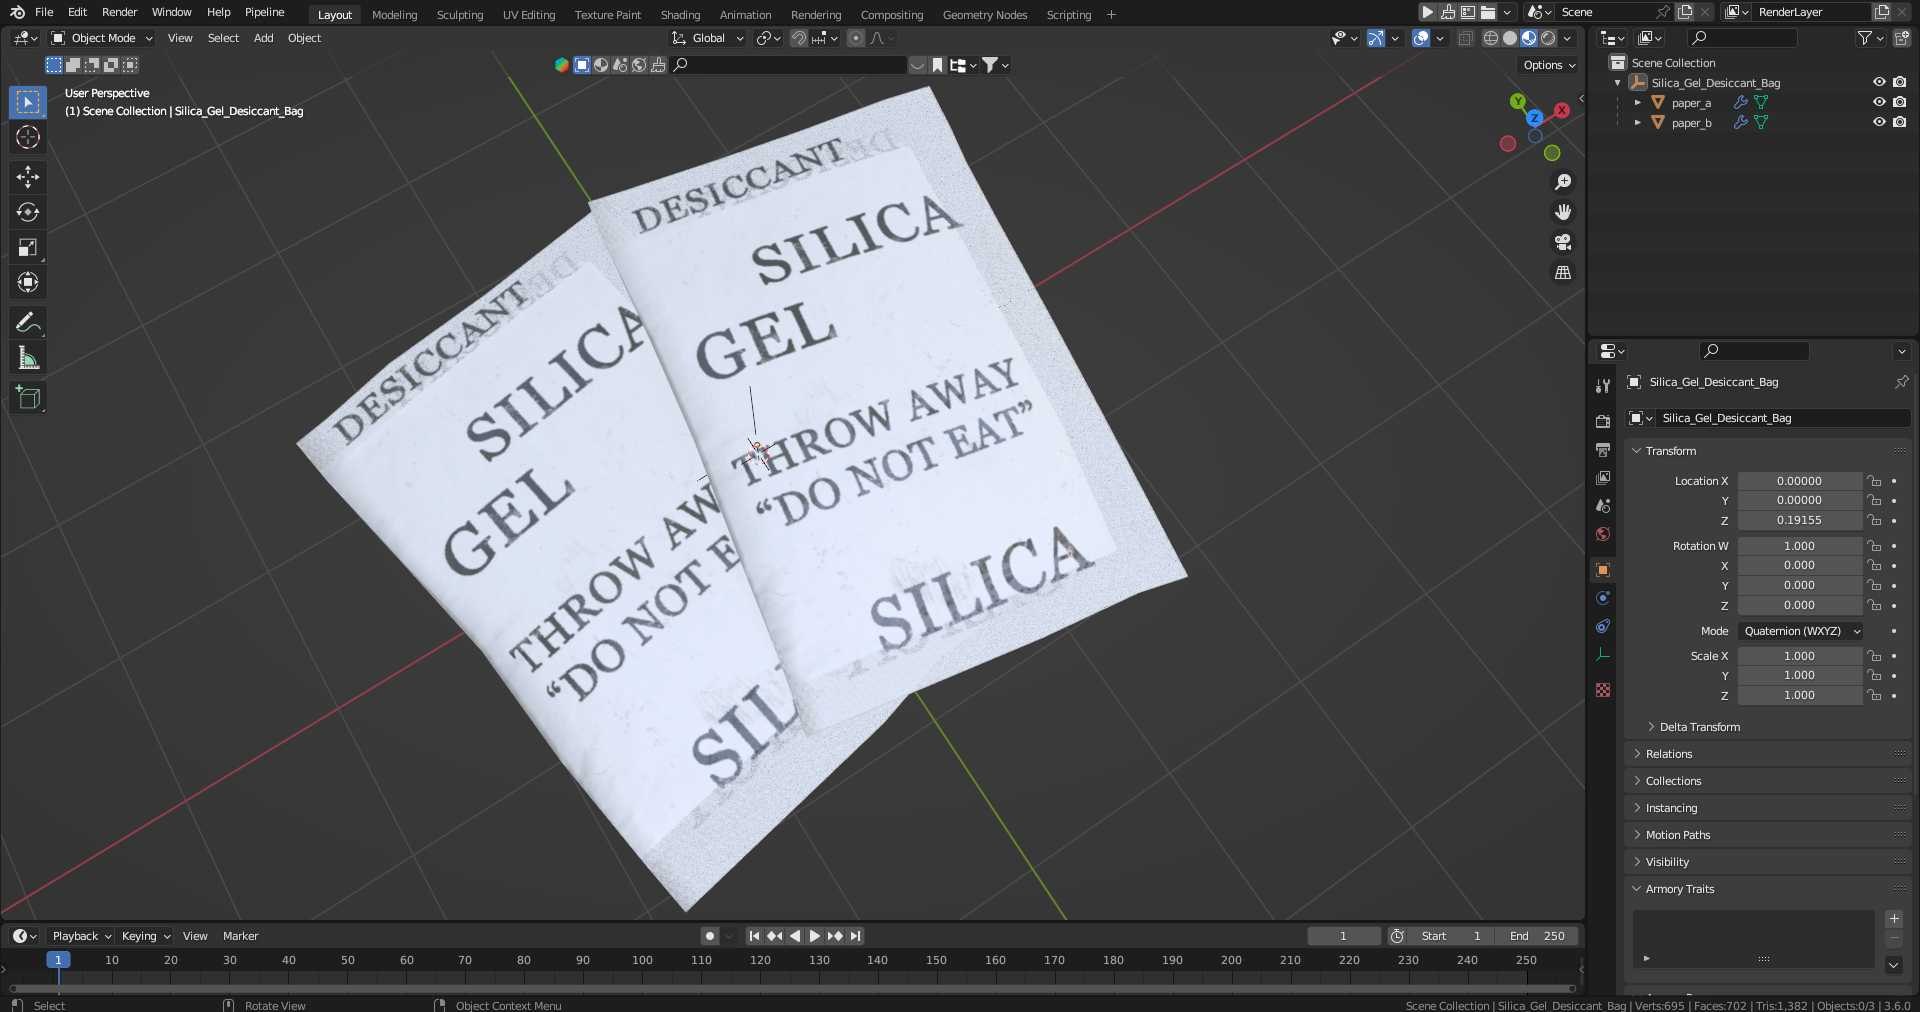Select the Measure tool
The image size is (1920, 1012).
pos(28,358)
